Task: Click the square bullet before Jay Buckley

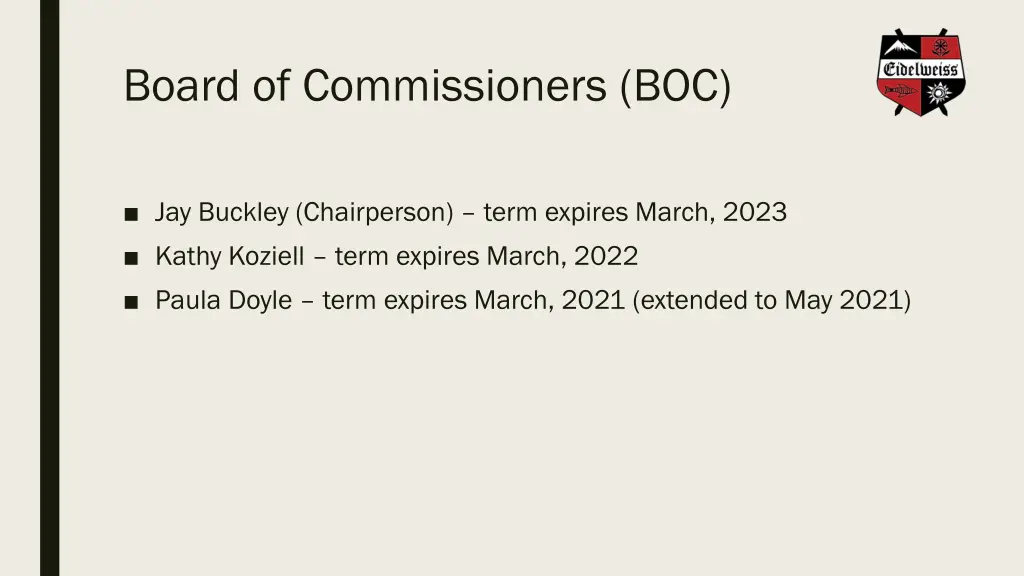Action: click(x=131, y=214)
